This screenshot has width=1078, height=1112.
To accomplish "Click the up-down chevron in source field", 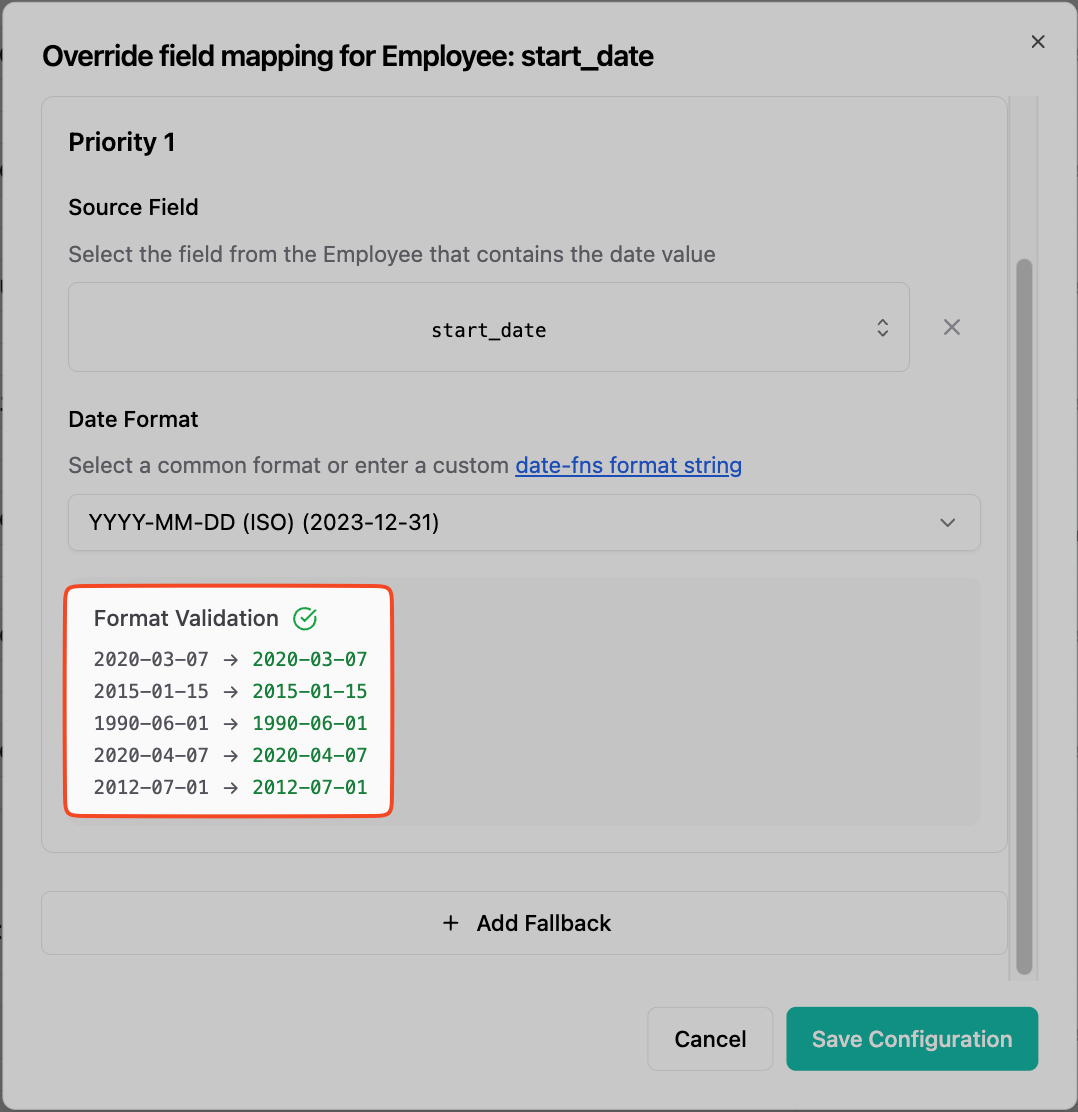I will 882,328.
